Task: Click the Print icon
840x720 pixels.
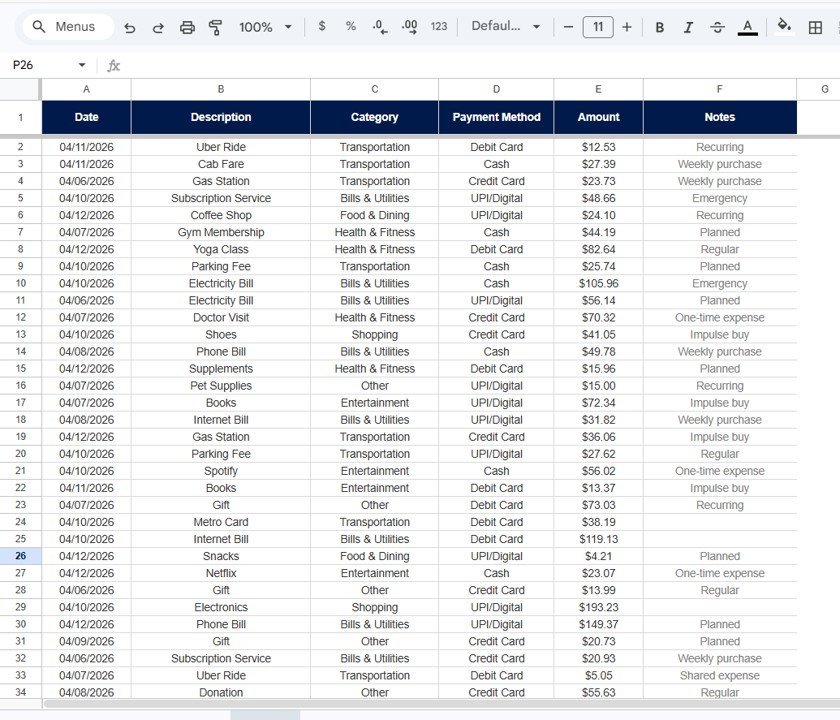Action: [x=187, y=27]
